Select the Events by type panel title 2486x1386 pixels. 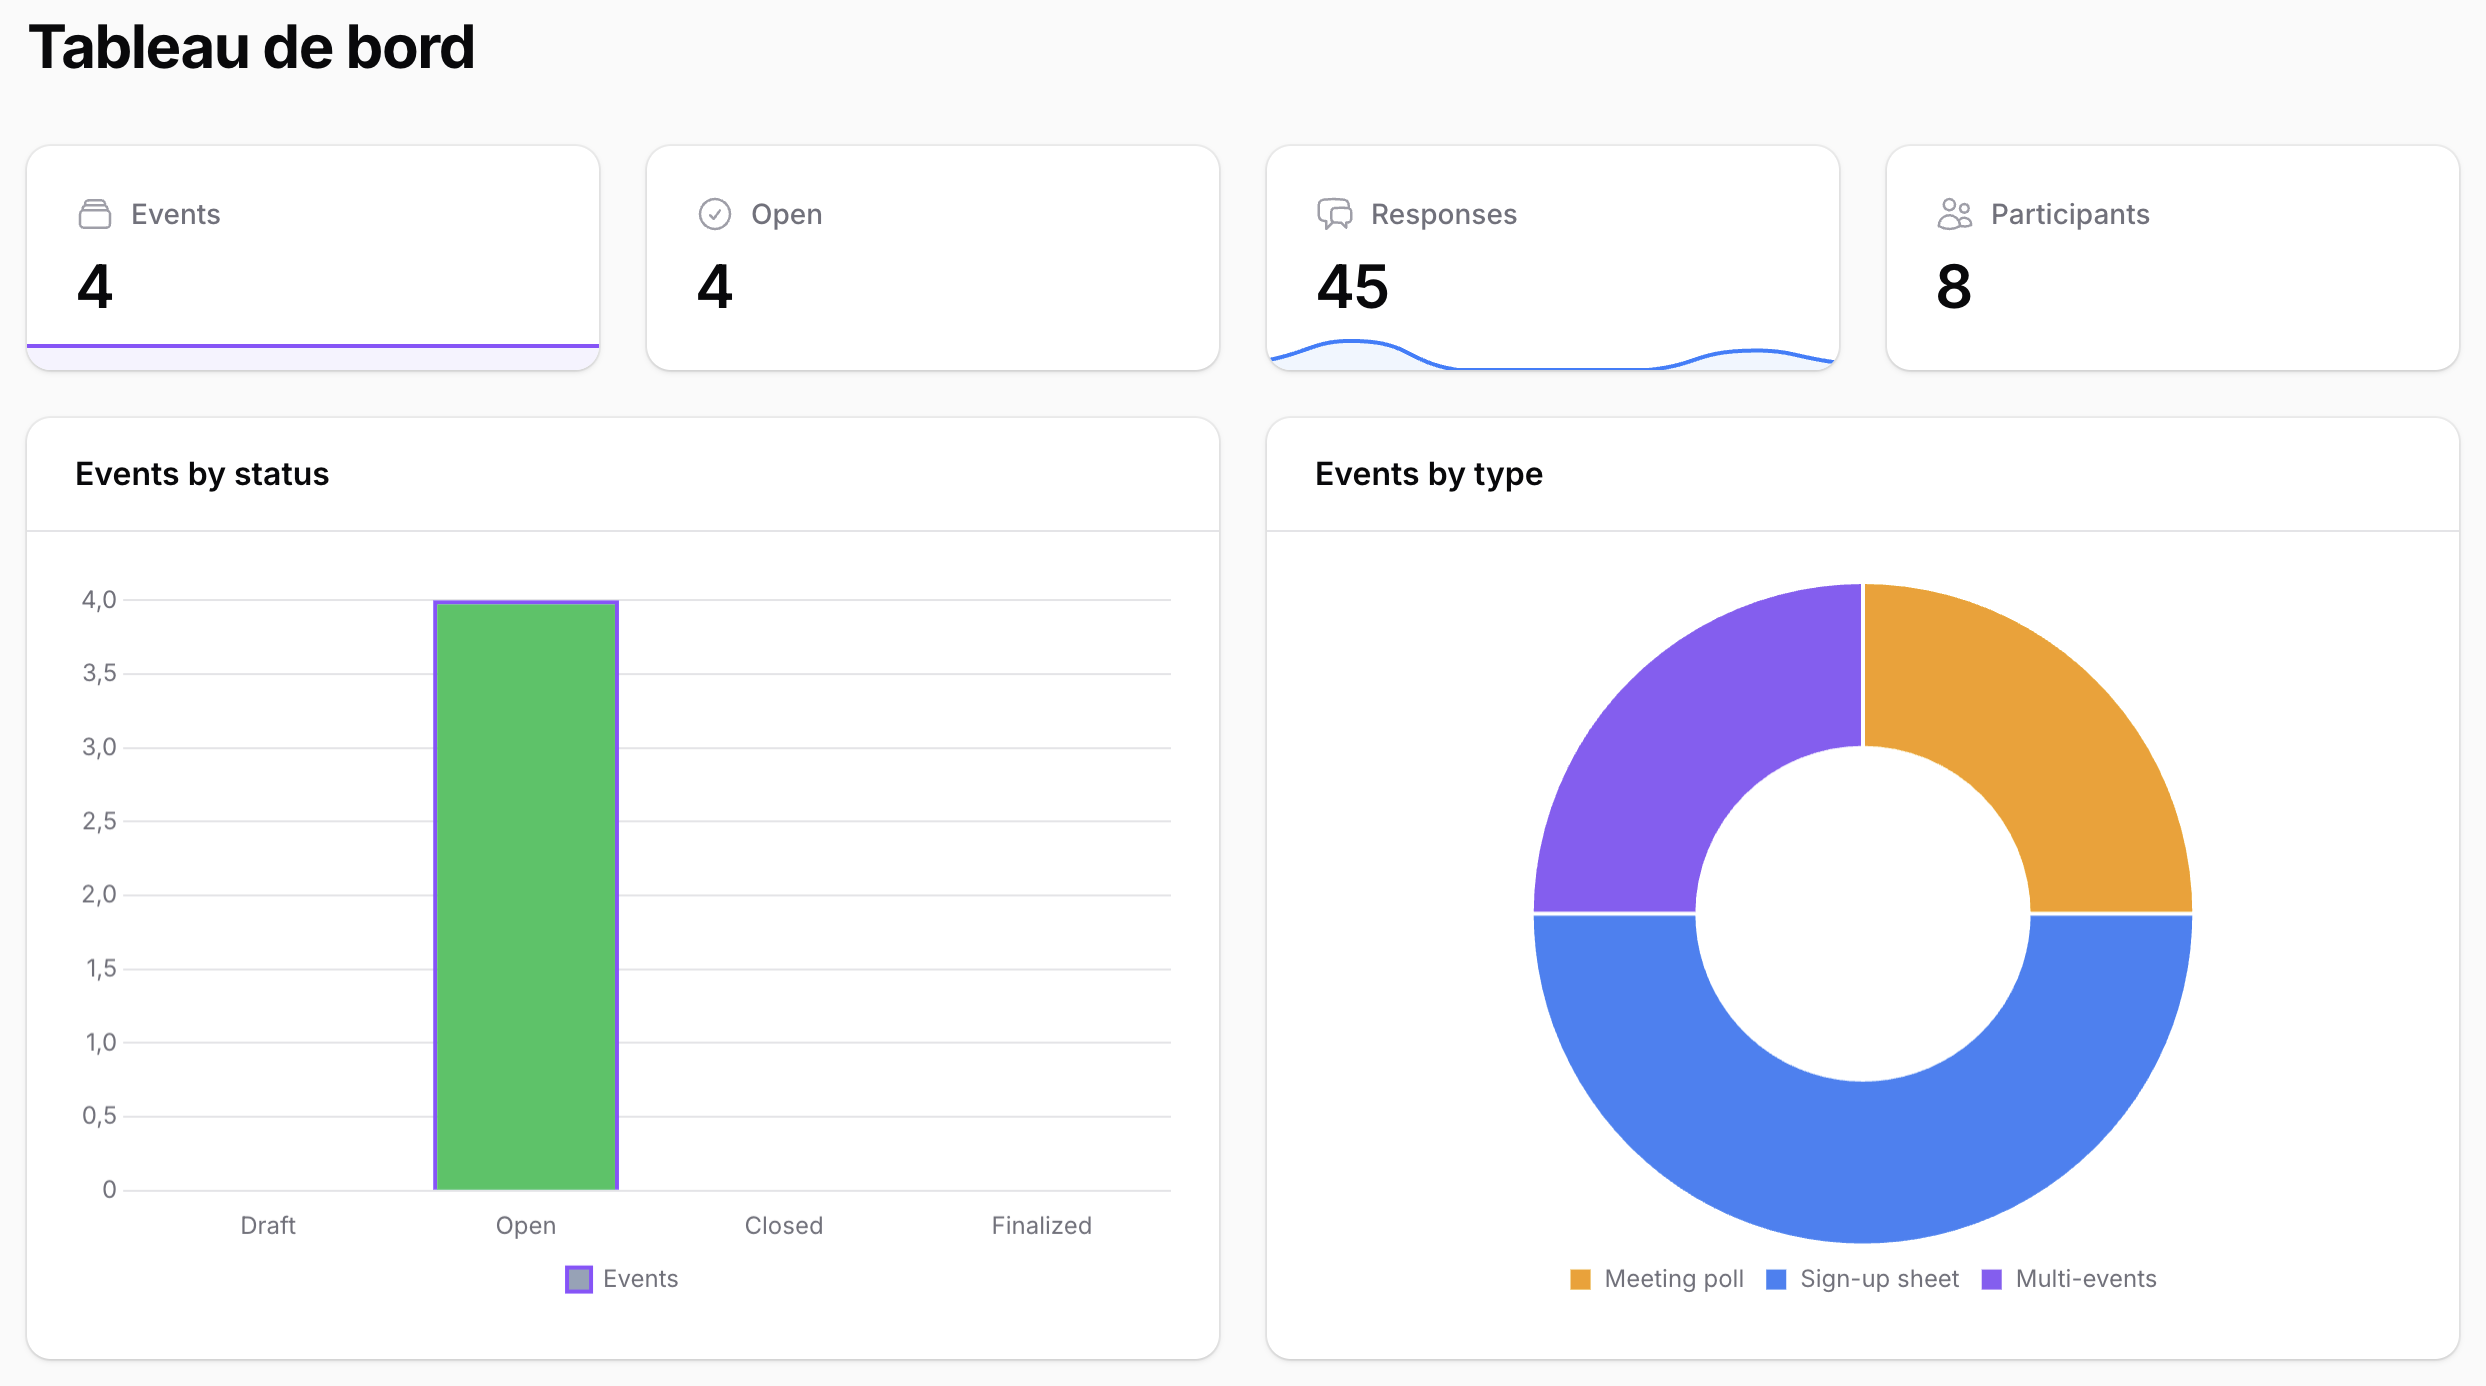click(1429, 474)
